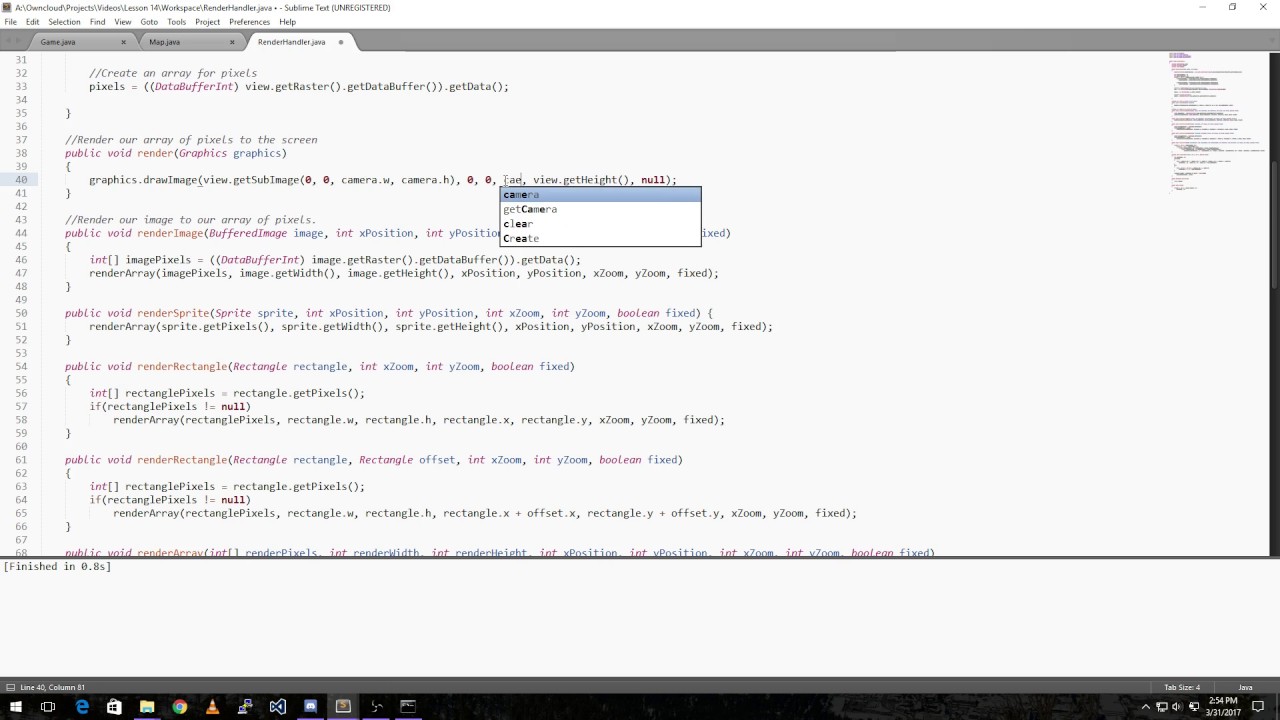This screenshot has height=720, width=1280.
Task: Click the 'Line 40, Column 81' status text
Action: [52, 687]
